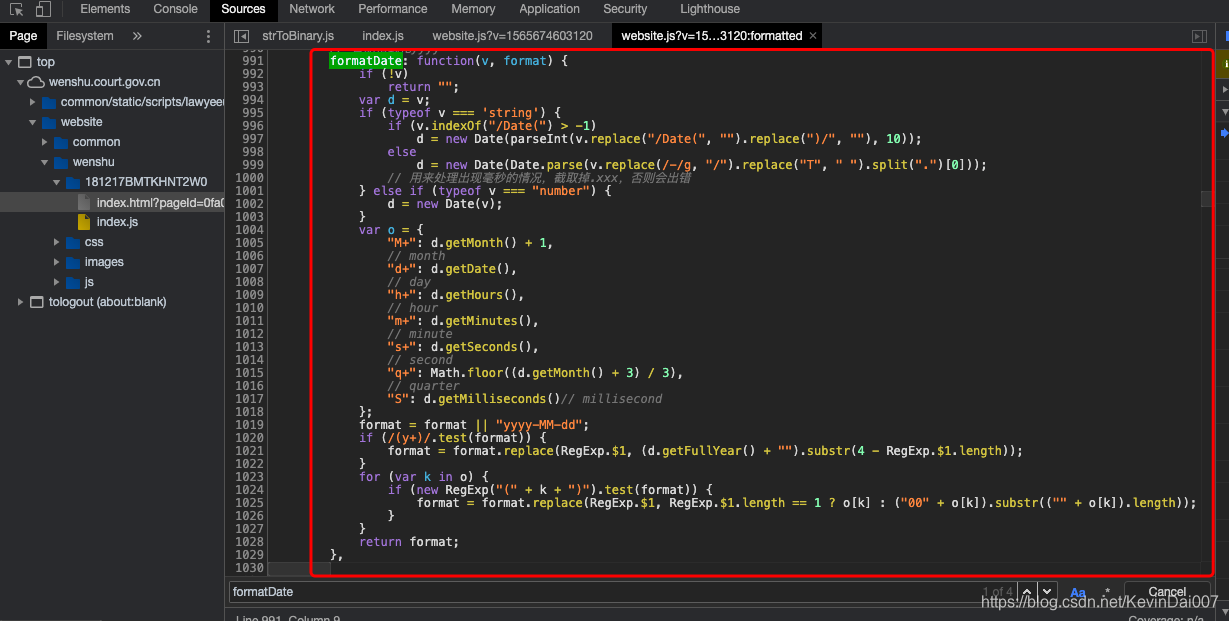
Task: Switch to the Network panel tab
Action: 312,9
